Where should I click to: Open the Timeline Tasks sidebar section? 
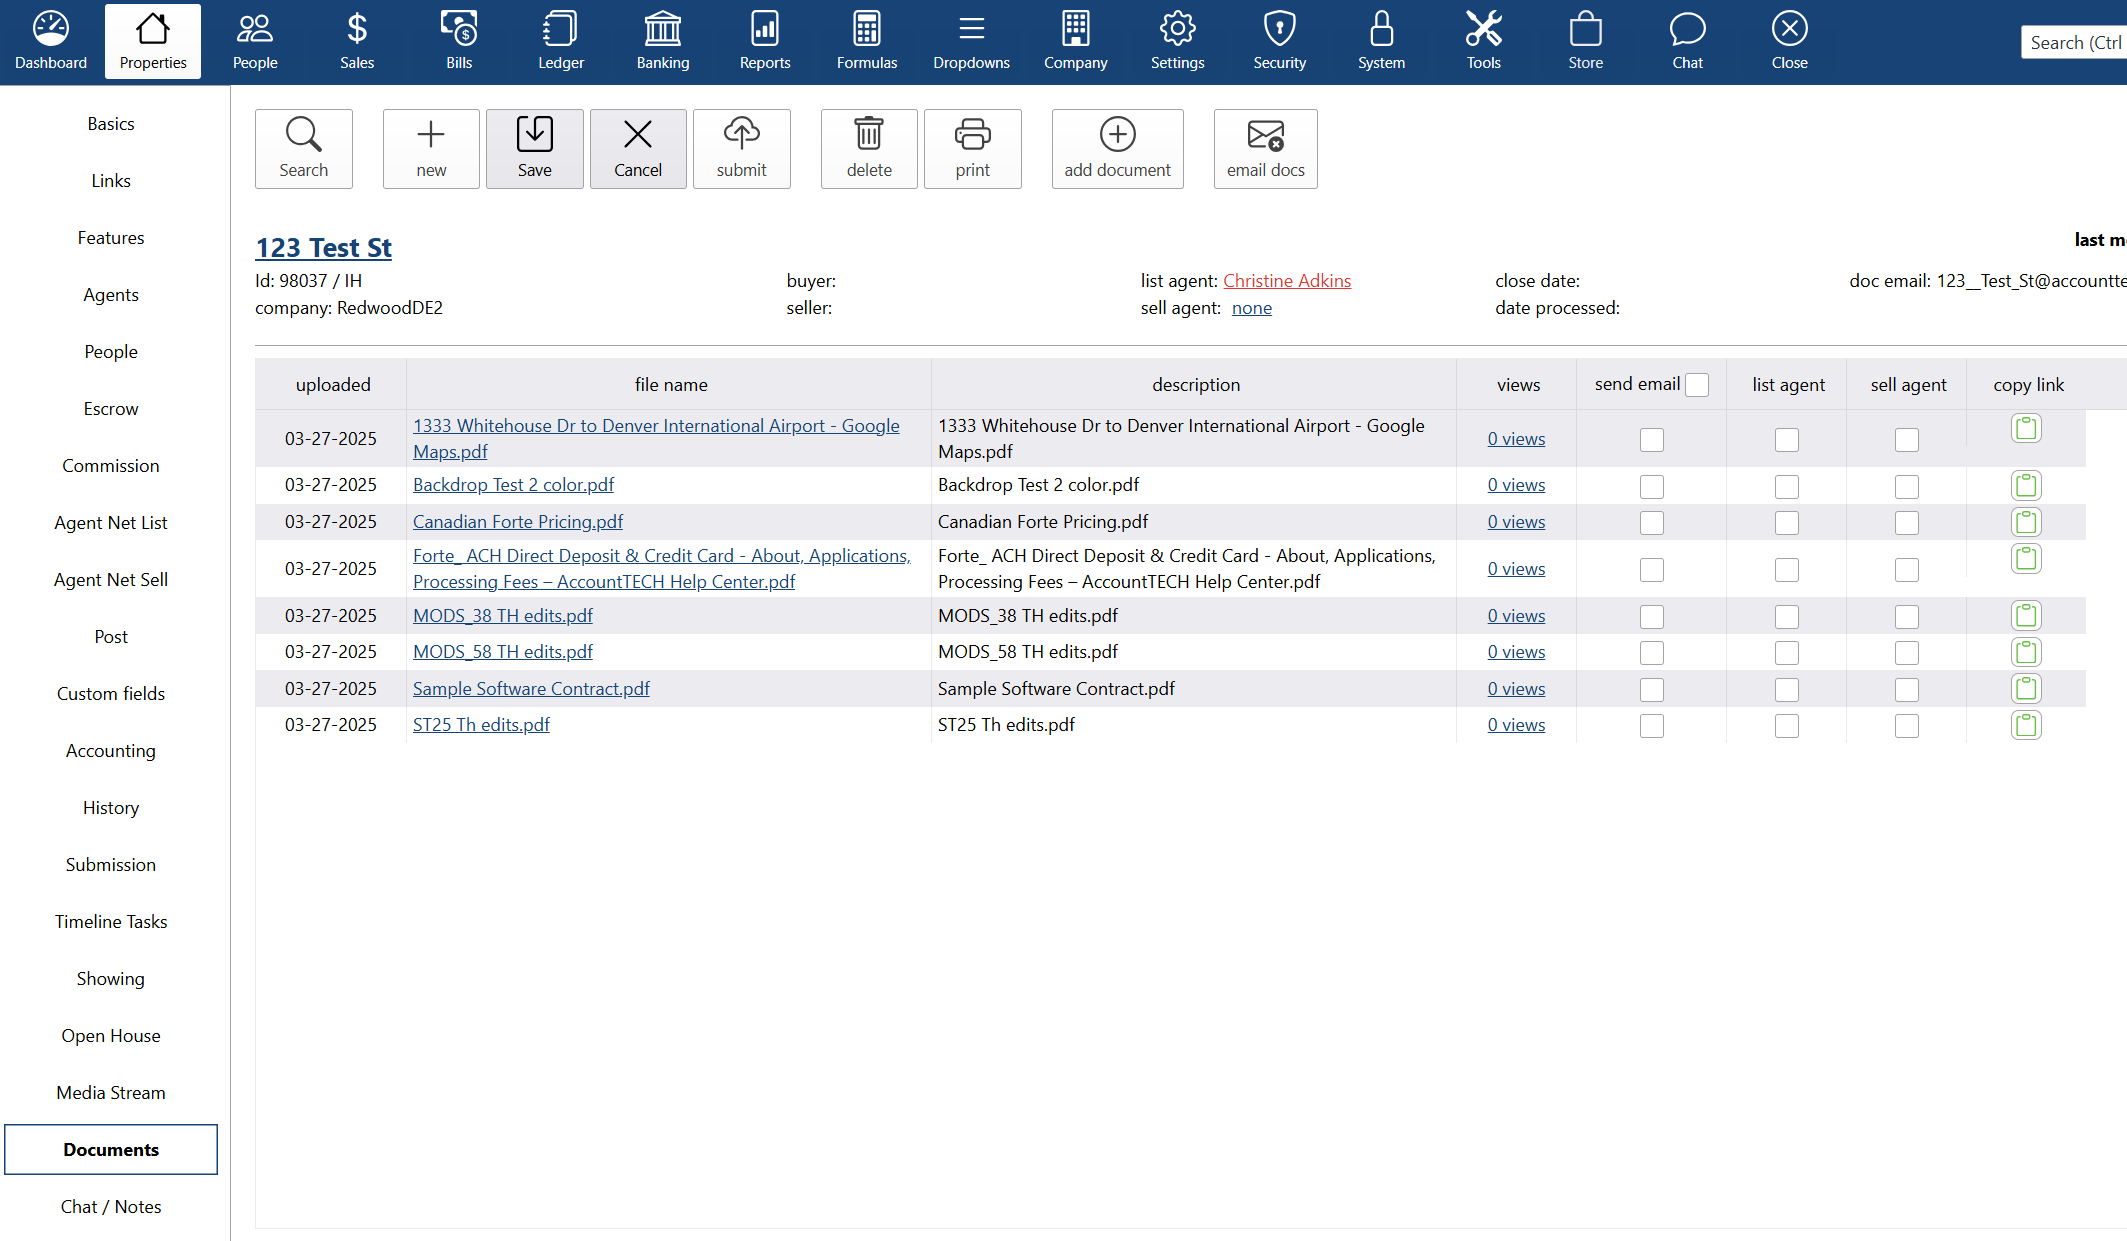[111, 922]
